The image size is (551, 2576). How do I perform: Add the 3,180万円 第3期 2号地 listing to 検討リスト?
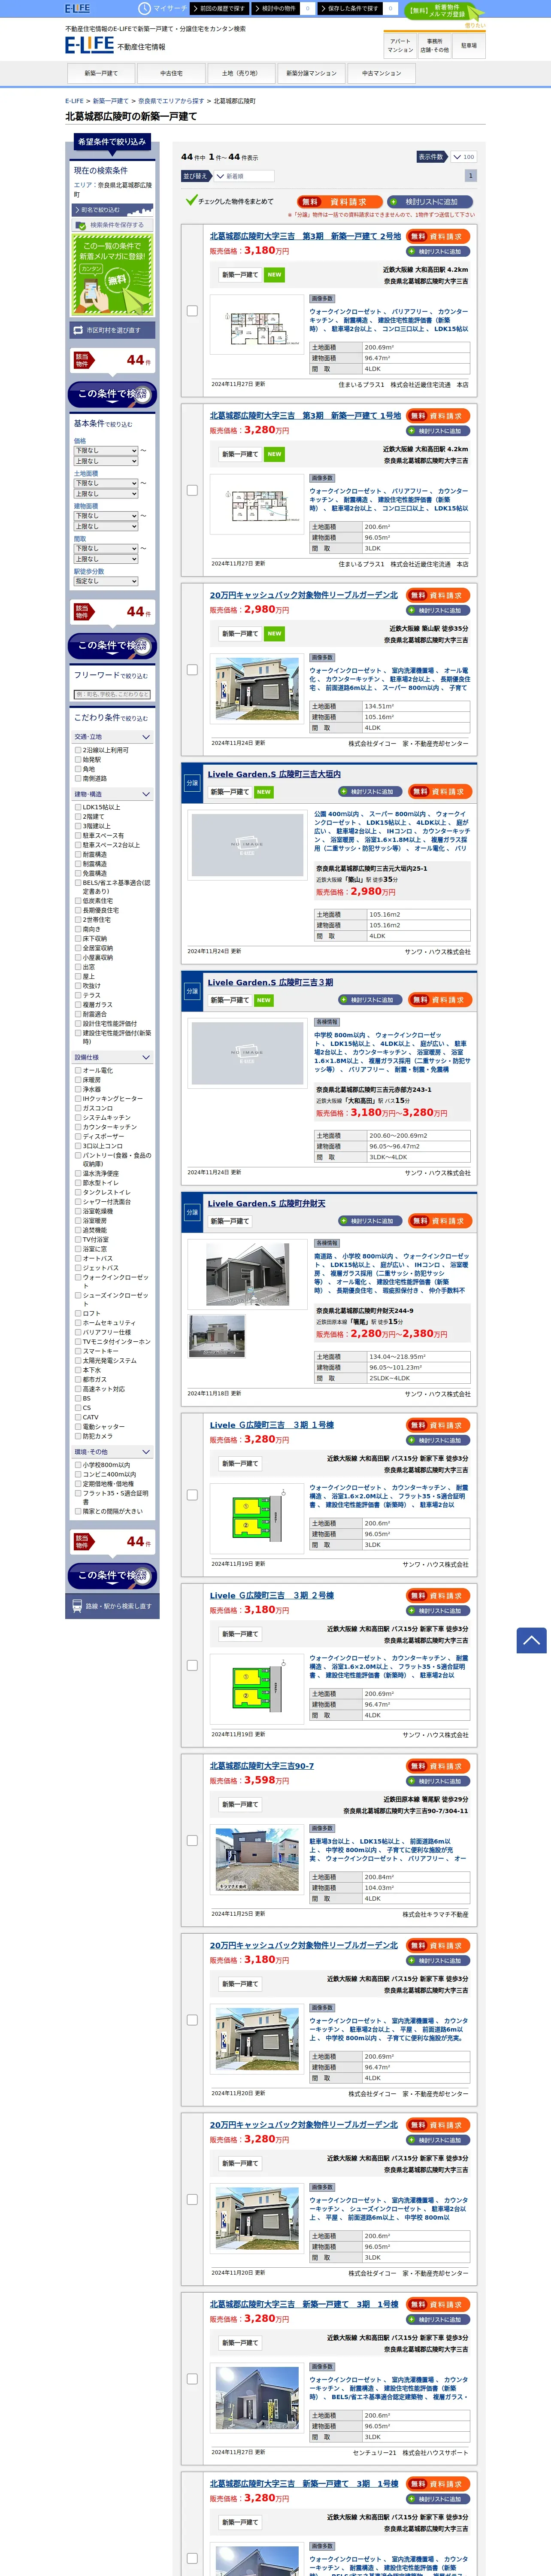[x=438, y=252]
